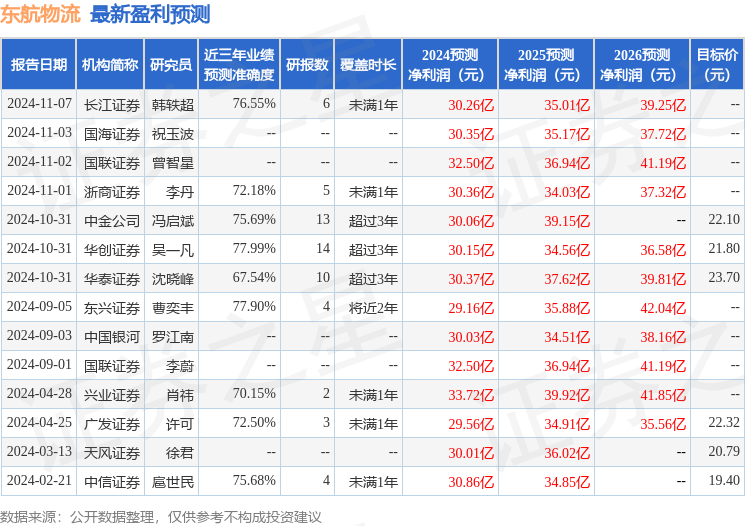Click analyst name 沈晓峰
The height and width of the screenshot is (526, 745).
coord(173,279)
